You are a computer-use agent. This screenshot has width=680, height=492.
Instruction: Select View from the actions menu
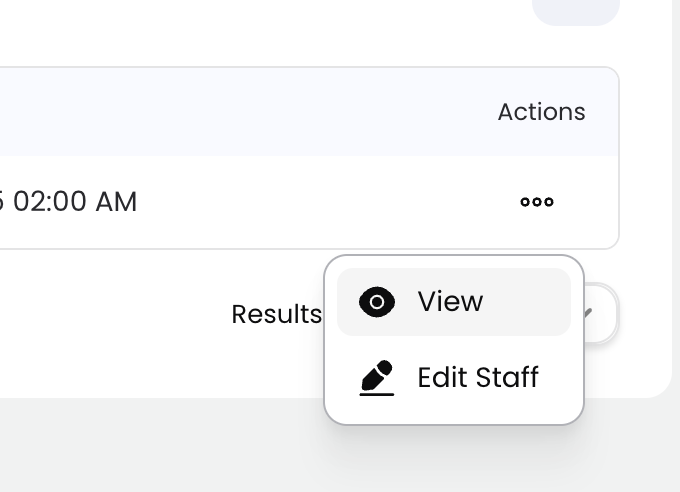coord(450,302)
